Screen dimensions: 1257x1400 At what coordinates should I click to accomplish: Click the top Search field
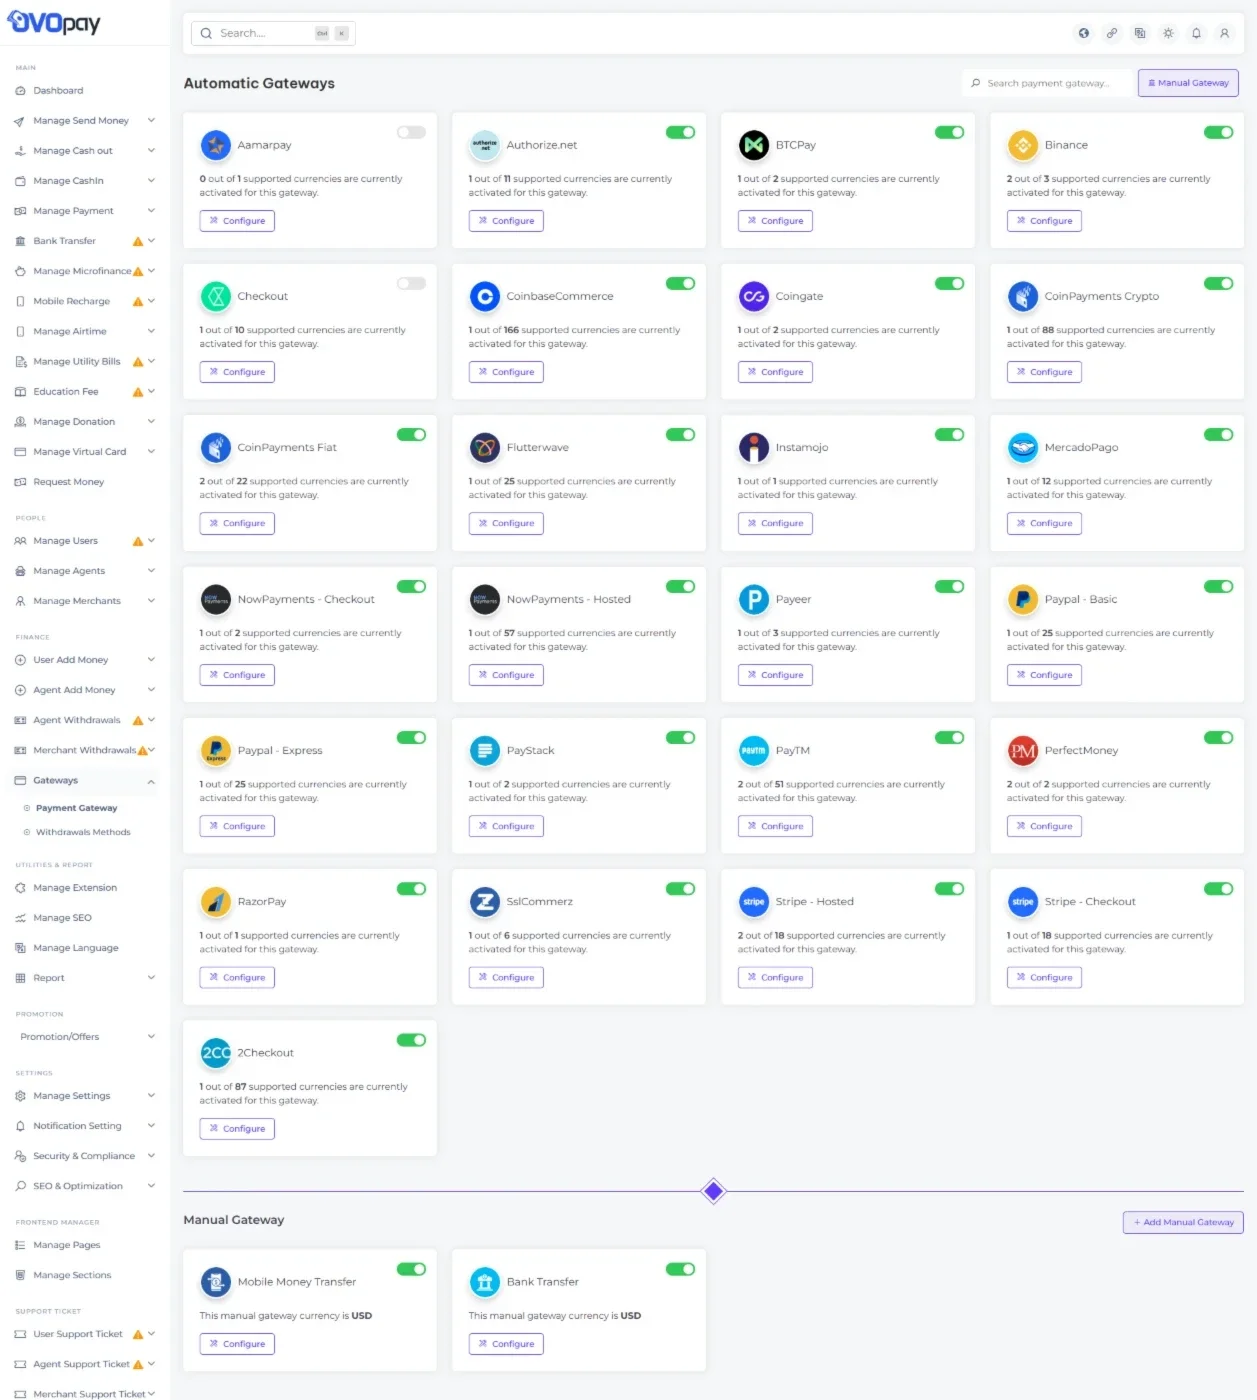tap(273, 33)
